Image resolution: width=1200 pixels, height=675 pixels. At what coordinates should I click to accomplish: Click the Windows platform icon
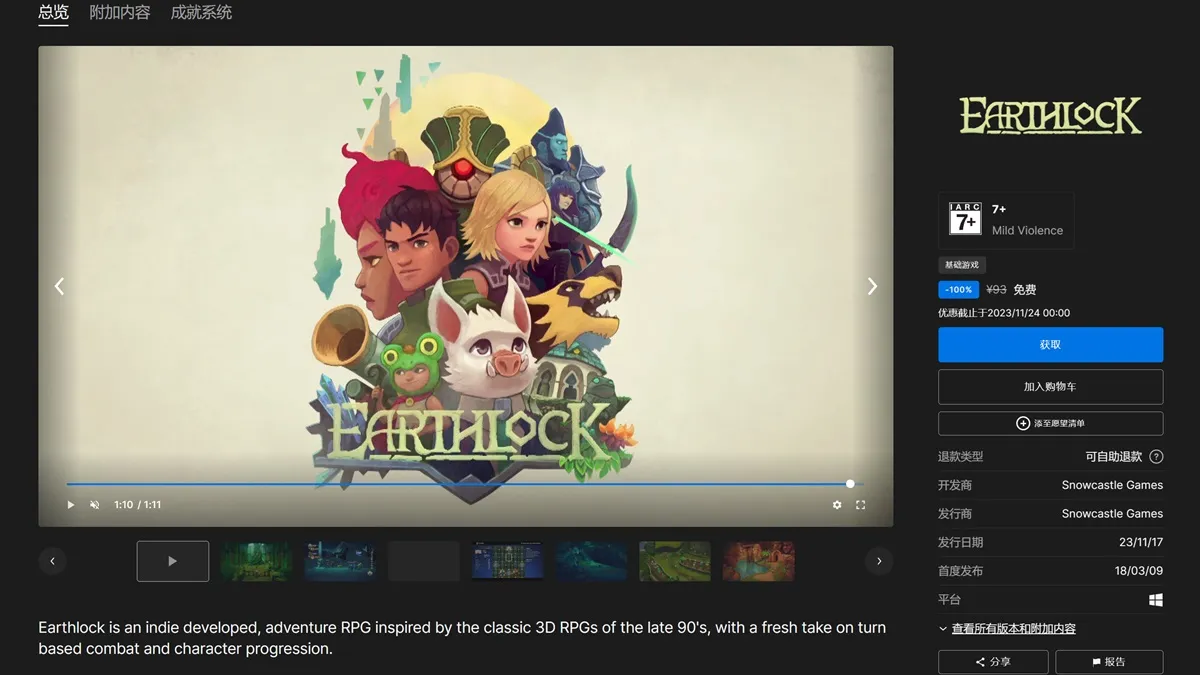point(1156,600)
